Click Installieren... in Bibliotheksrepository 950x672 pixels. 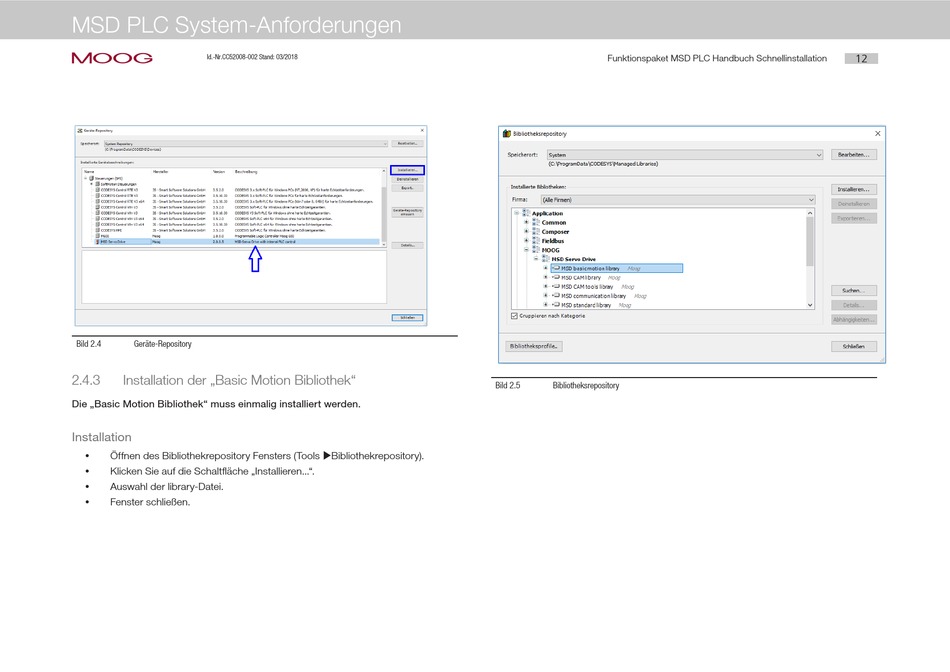854,189
